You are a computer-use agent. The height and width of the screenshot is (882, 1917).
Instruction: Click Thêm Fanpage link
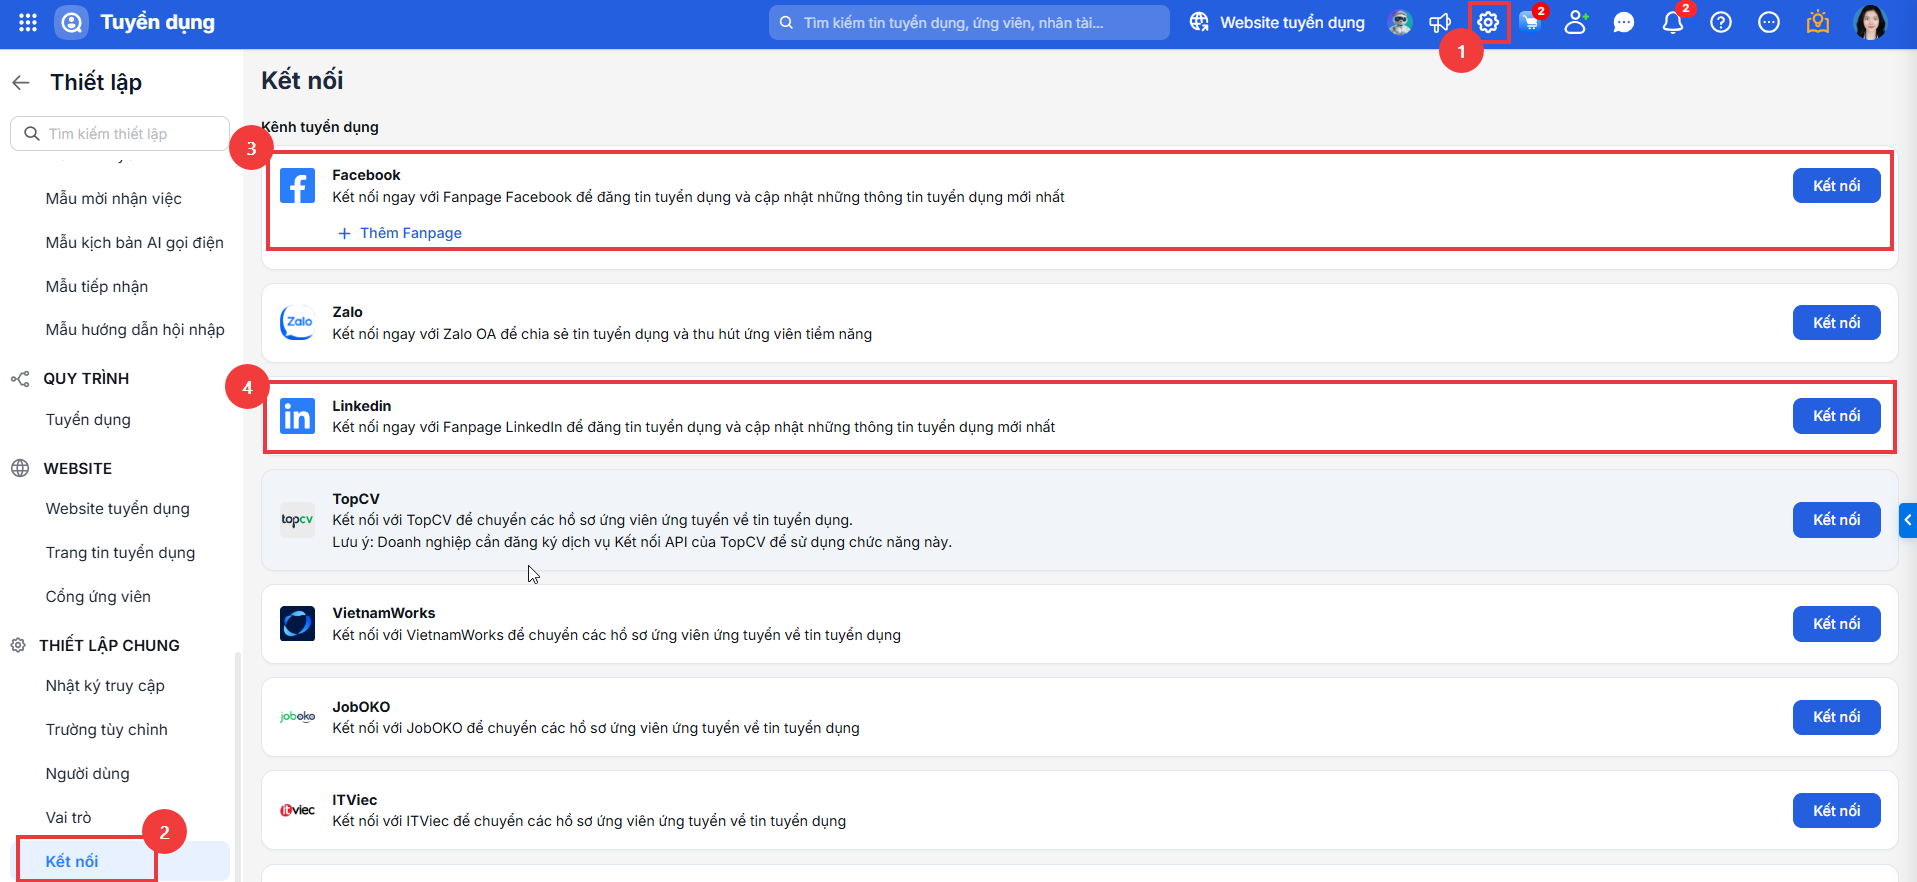click(400, 233)
